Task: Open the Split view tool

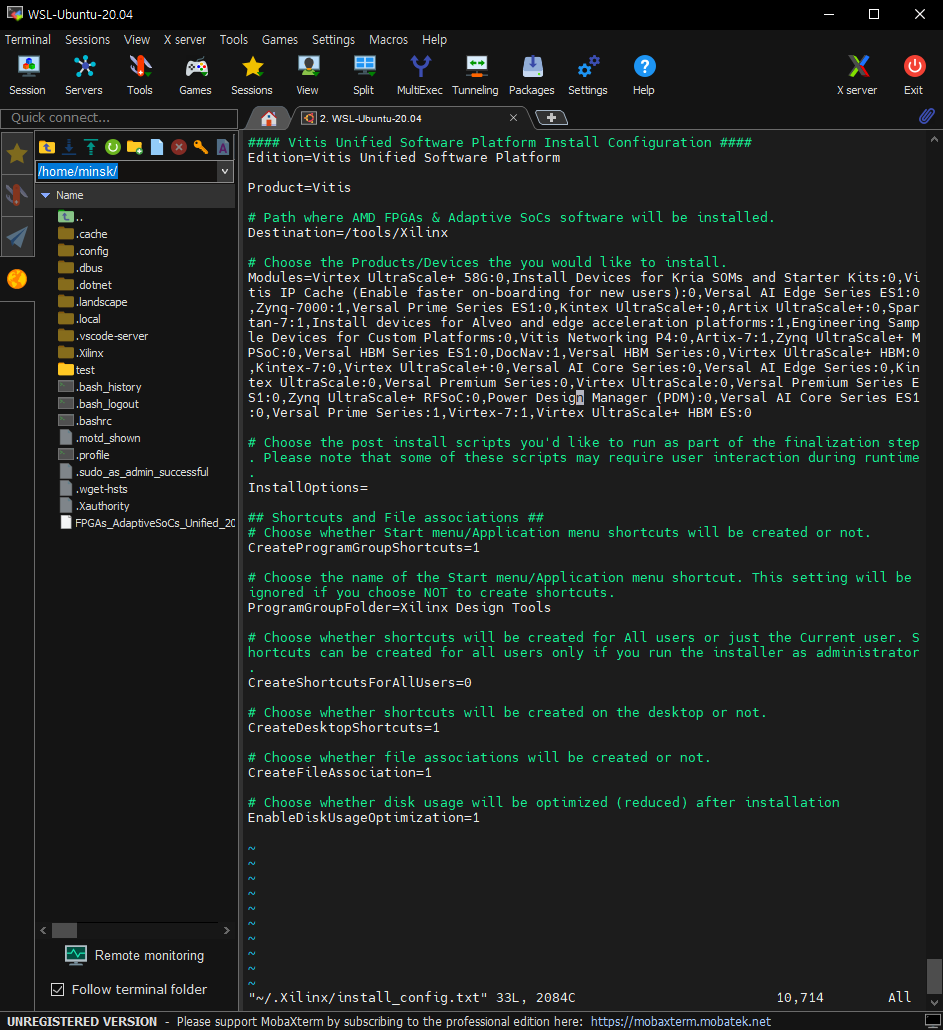Action: [364, 70]
